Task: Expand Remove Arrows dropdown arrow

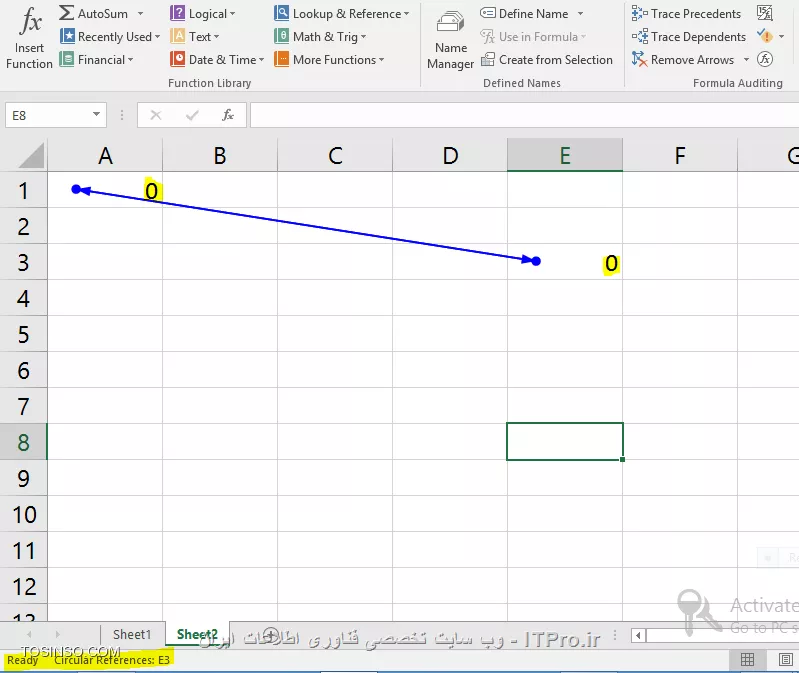Action: coord(747,60)
